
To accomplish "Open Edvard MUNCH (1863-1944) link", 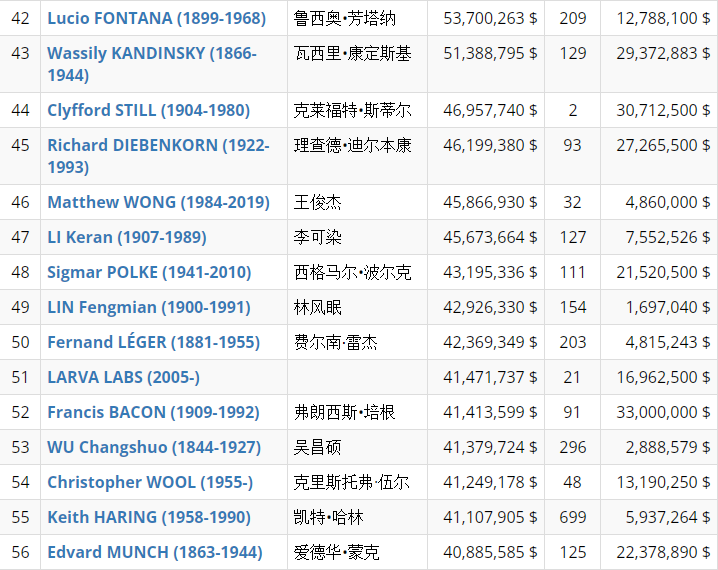I will (155, 553).
